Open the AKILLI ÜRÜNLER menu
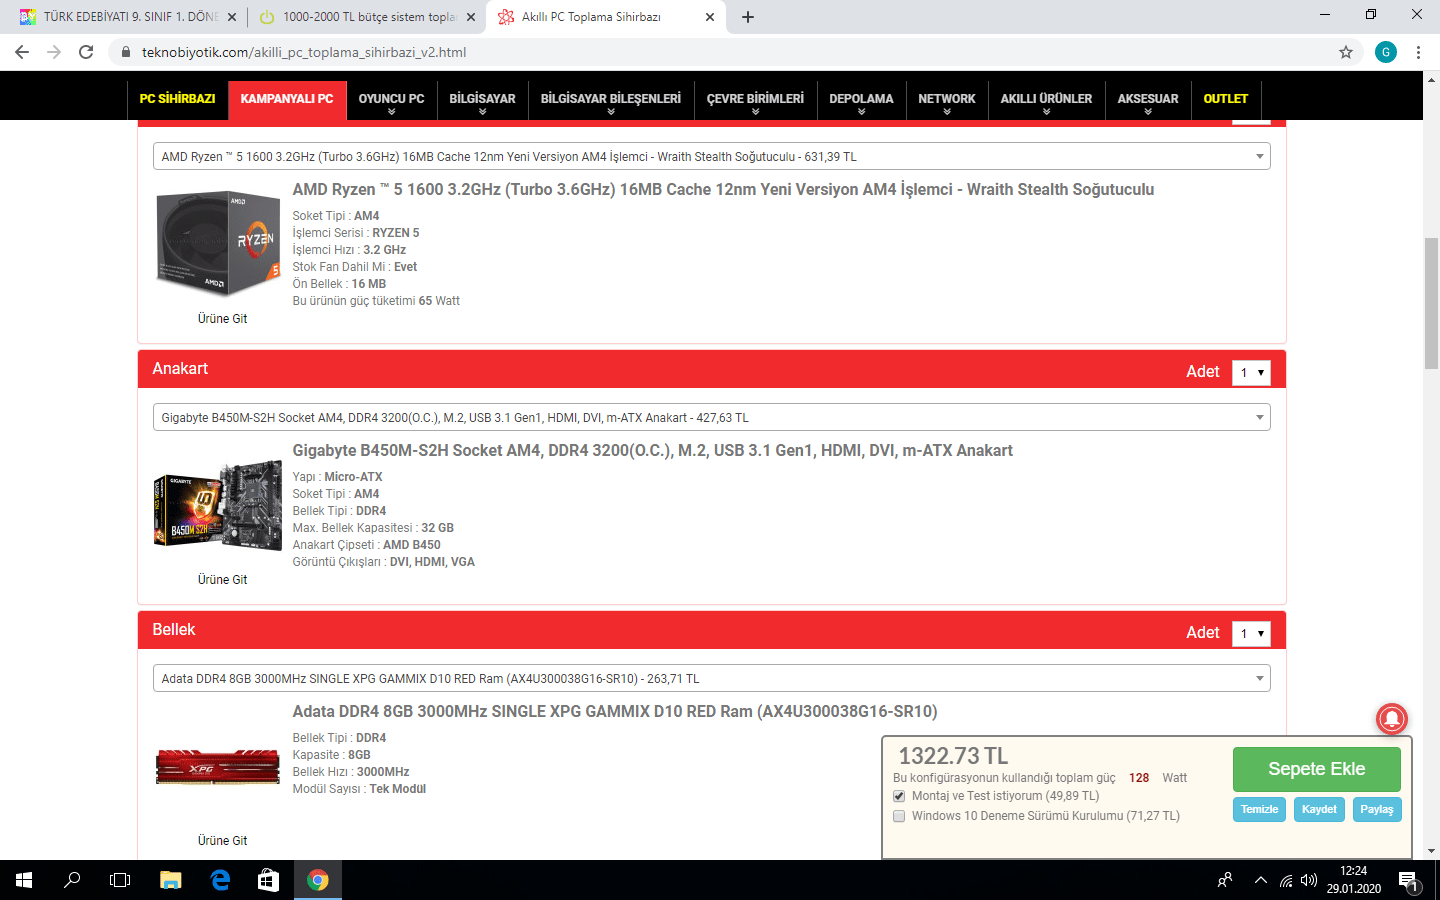The width and height of the screenshot is (1440, 900). (x=1047, y=101)
